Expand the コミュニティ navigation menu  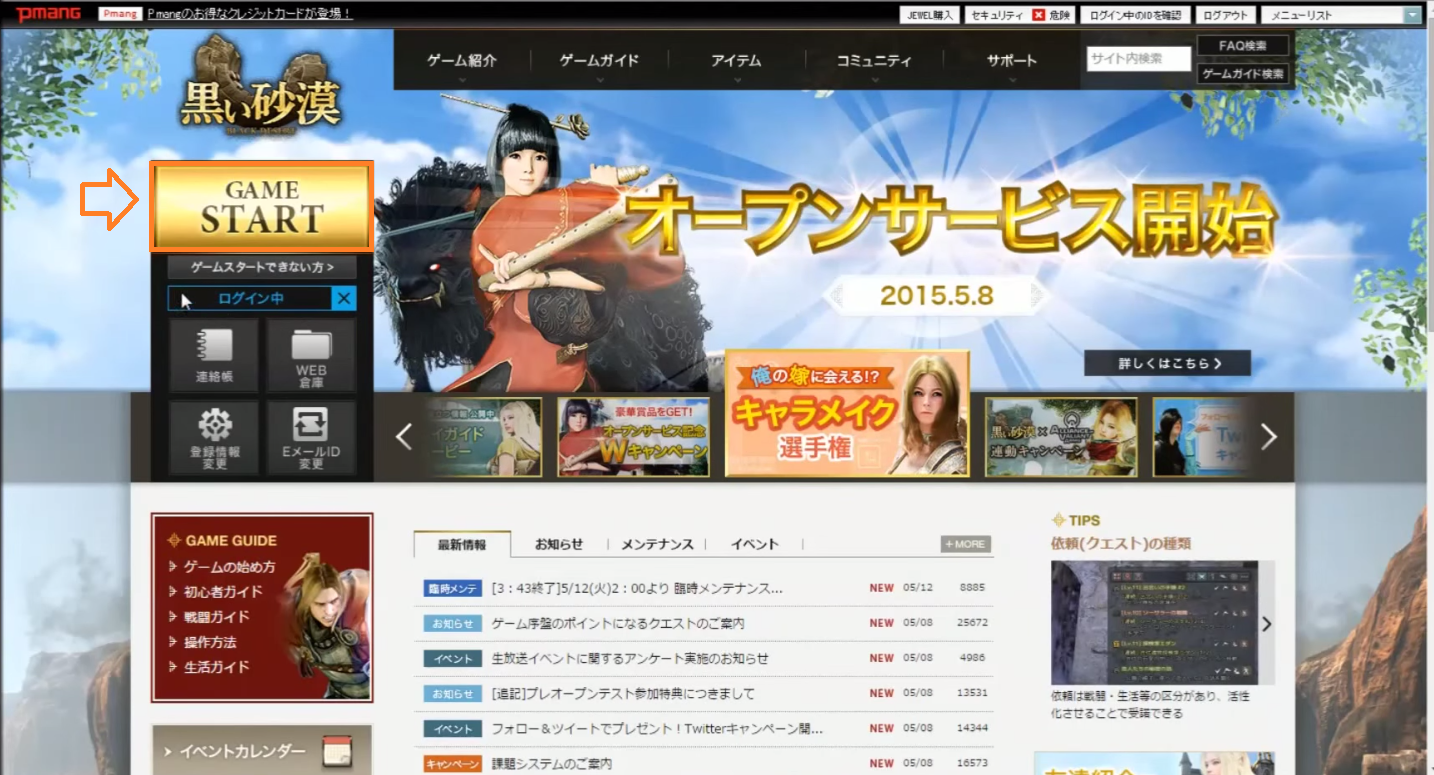pos(874,61)
